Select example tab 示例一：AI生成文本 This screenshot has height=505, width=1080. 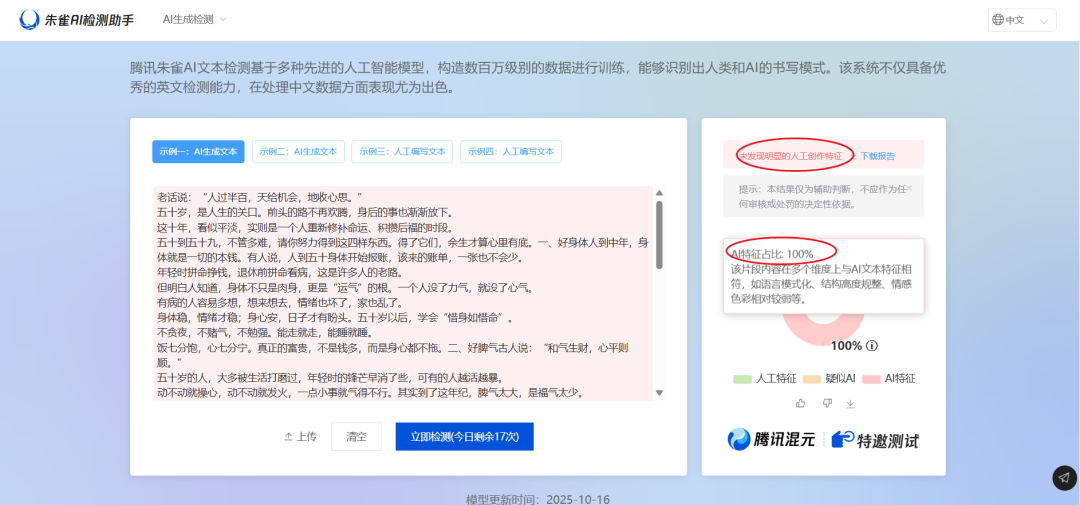click(x=198, y=152)
